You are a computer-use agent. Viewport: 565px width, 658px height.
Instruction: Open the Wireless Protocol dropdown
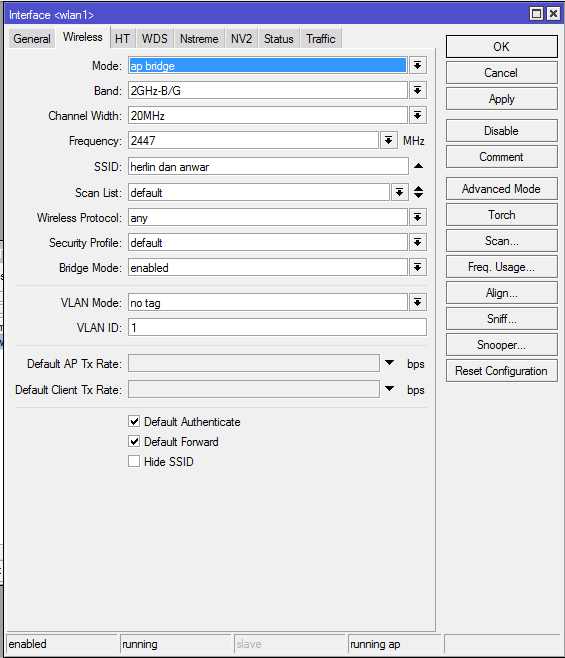point(418,217)
